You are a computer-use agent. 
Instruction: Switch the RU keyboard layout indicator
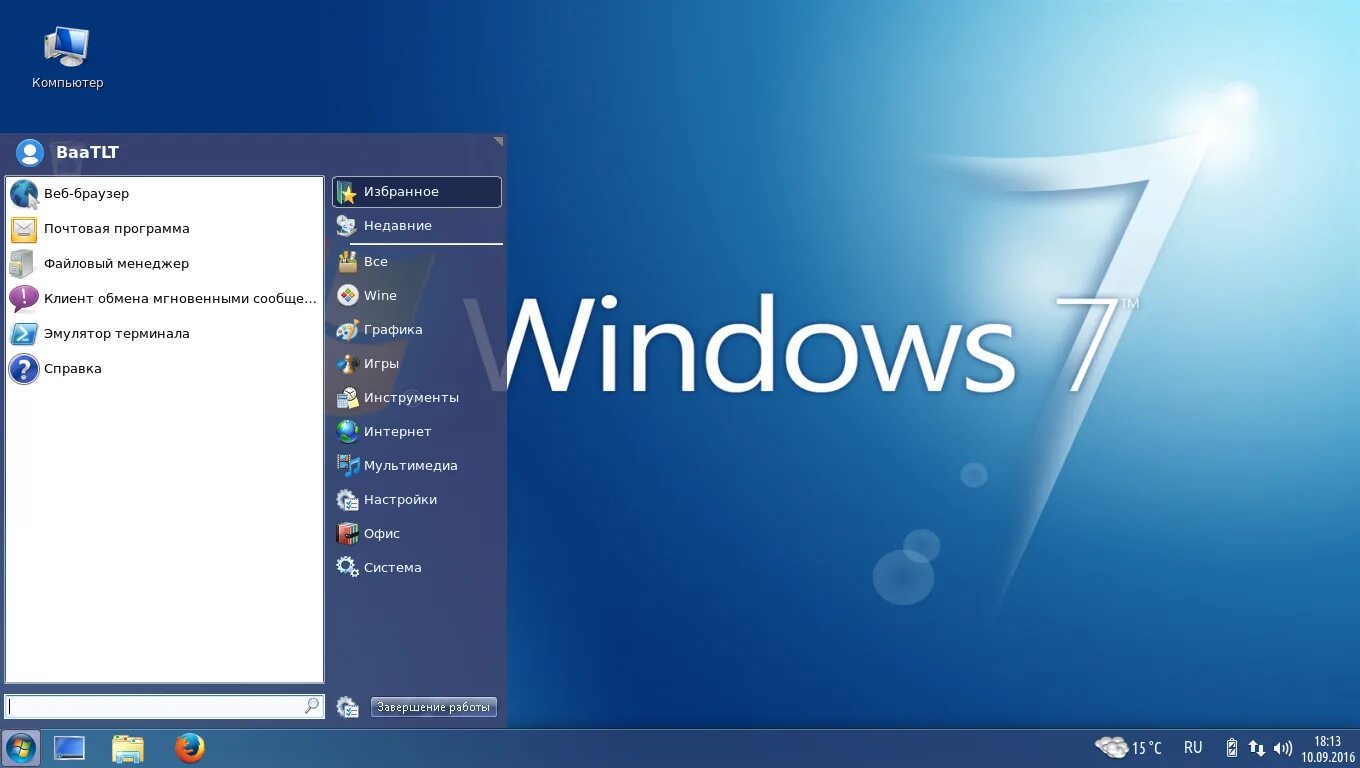(x=1193, y=748)
